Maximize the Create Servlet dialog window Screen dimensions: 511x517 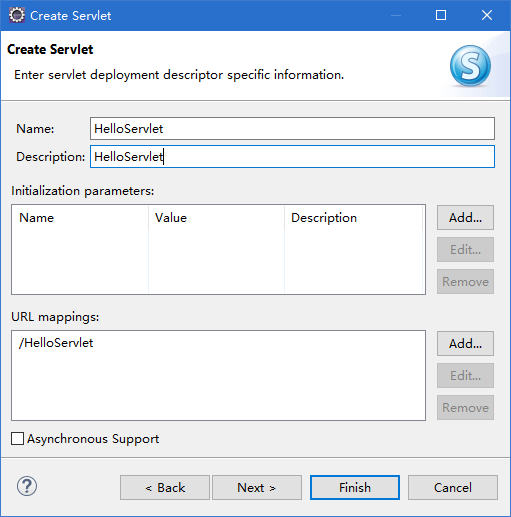[x=441, y=15]
